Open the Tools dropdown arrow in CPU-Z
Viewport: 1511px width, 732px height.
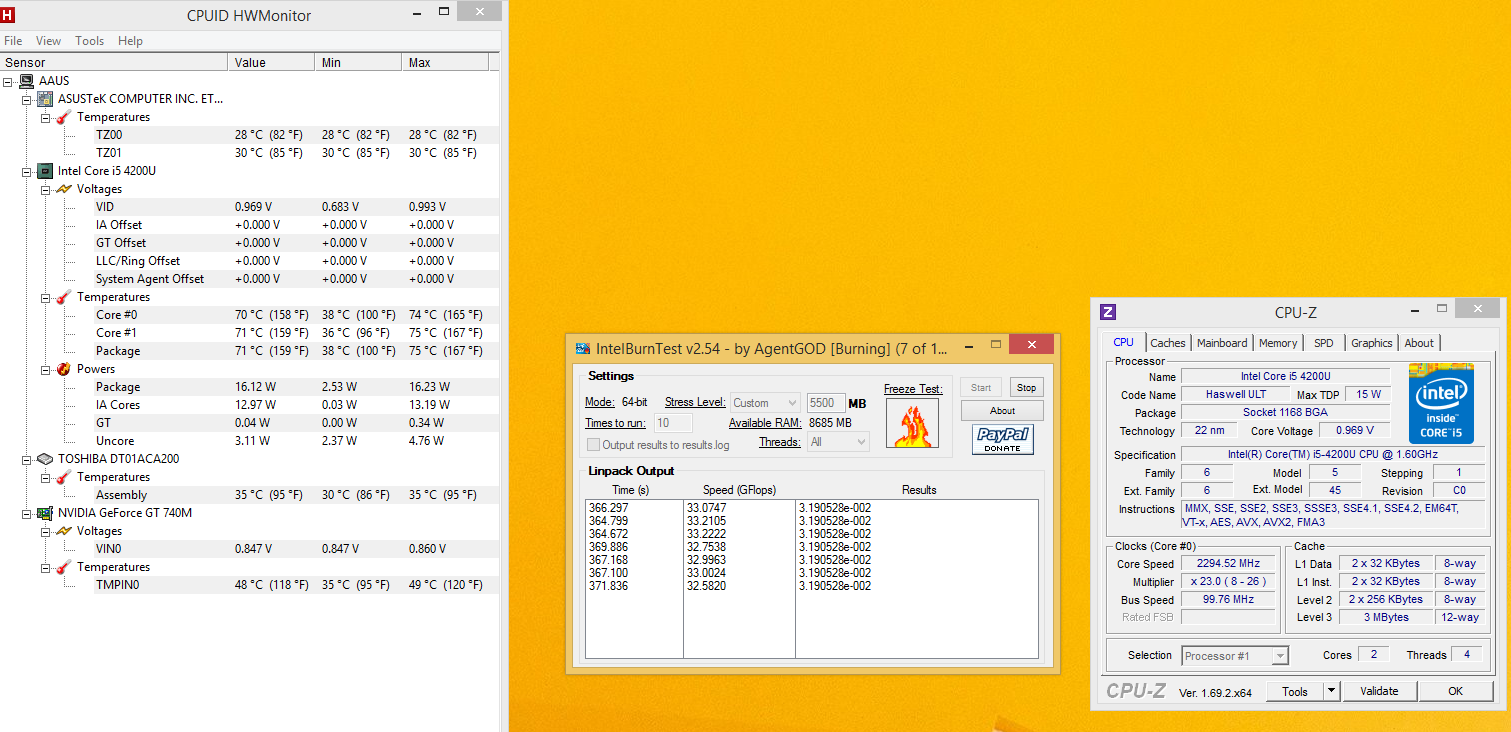coord(1331,691)
